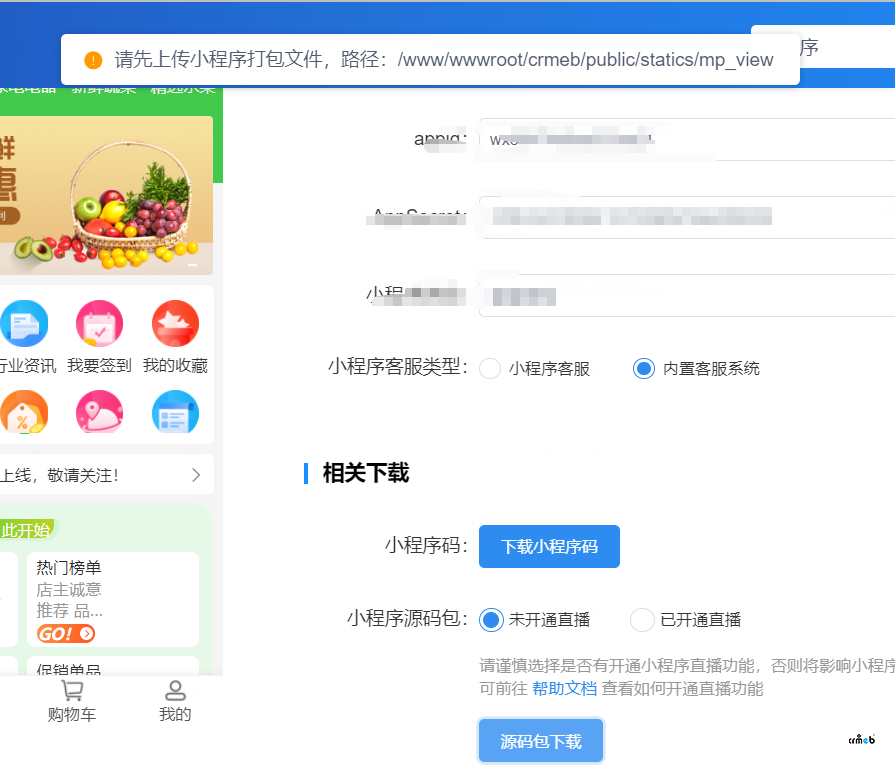This screenshot has height=773, width=895.
Task: Select 内置客服系统 radio option
Action: tap(644, 369)
